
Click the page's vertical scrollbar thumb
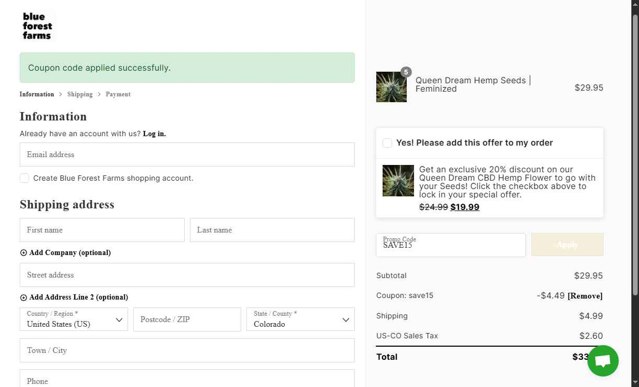click(635, 155)
